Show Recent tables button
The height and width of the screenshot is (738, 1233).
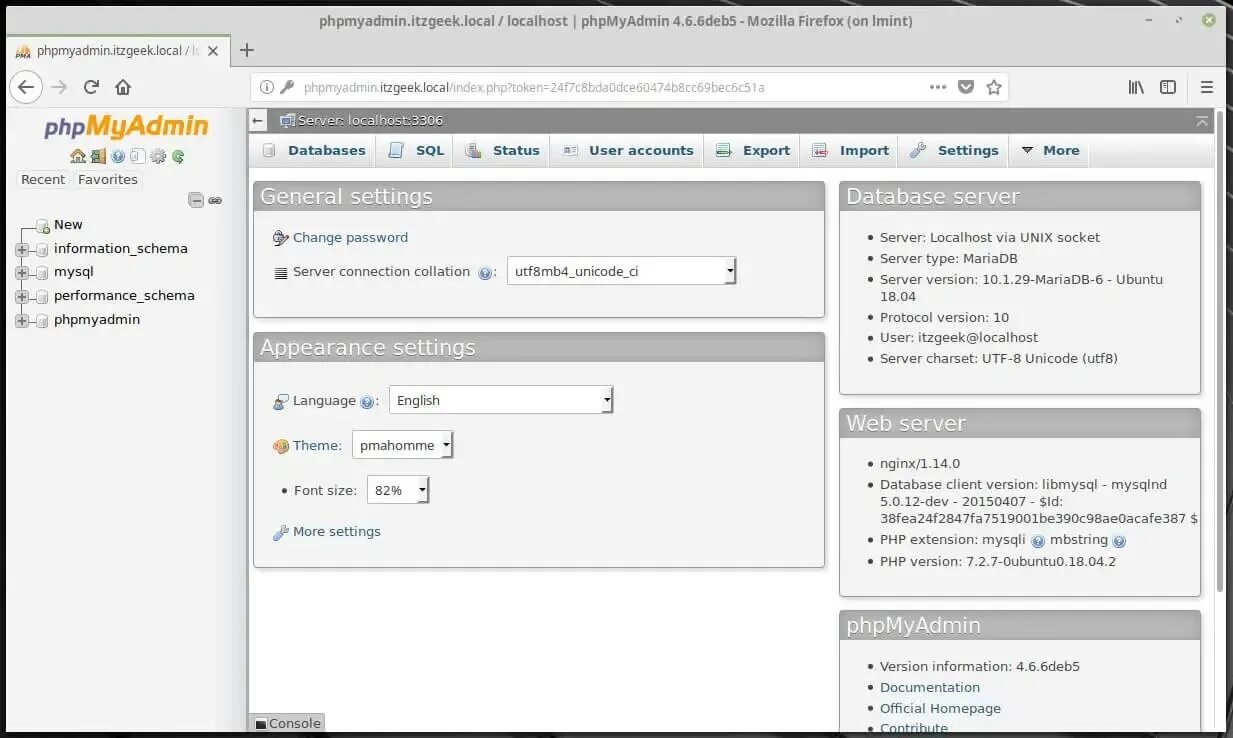point(43,180)
